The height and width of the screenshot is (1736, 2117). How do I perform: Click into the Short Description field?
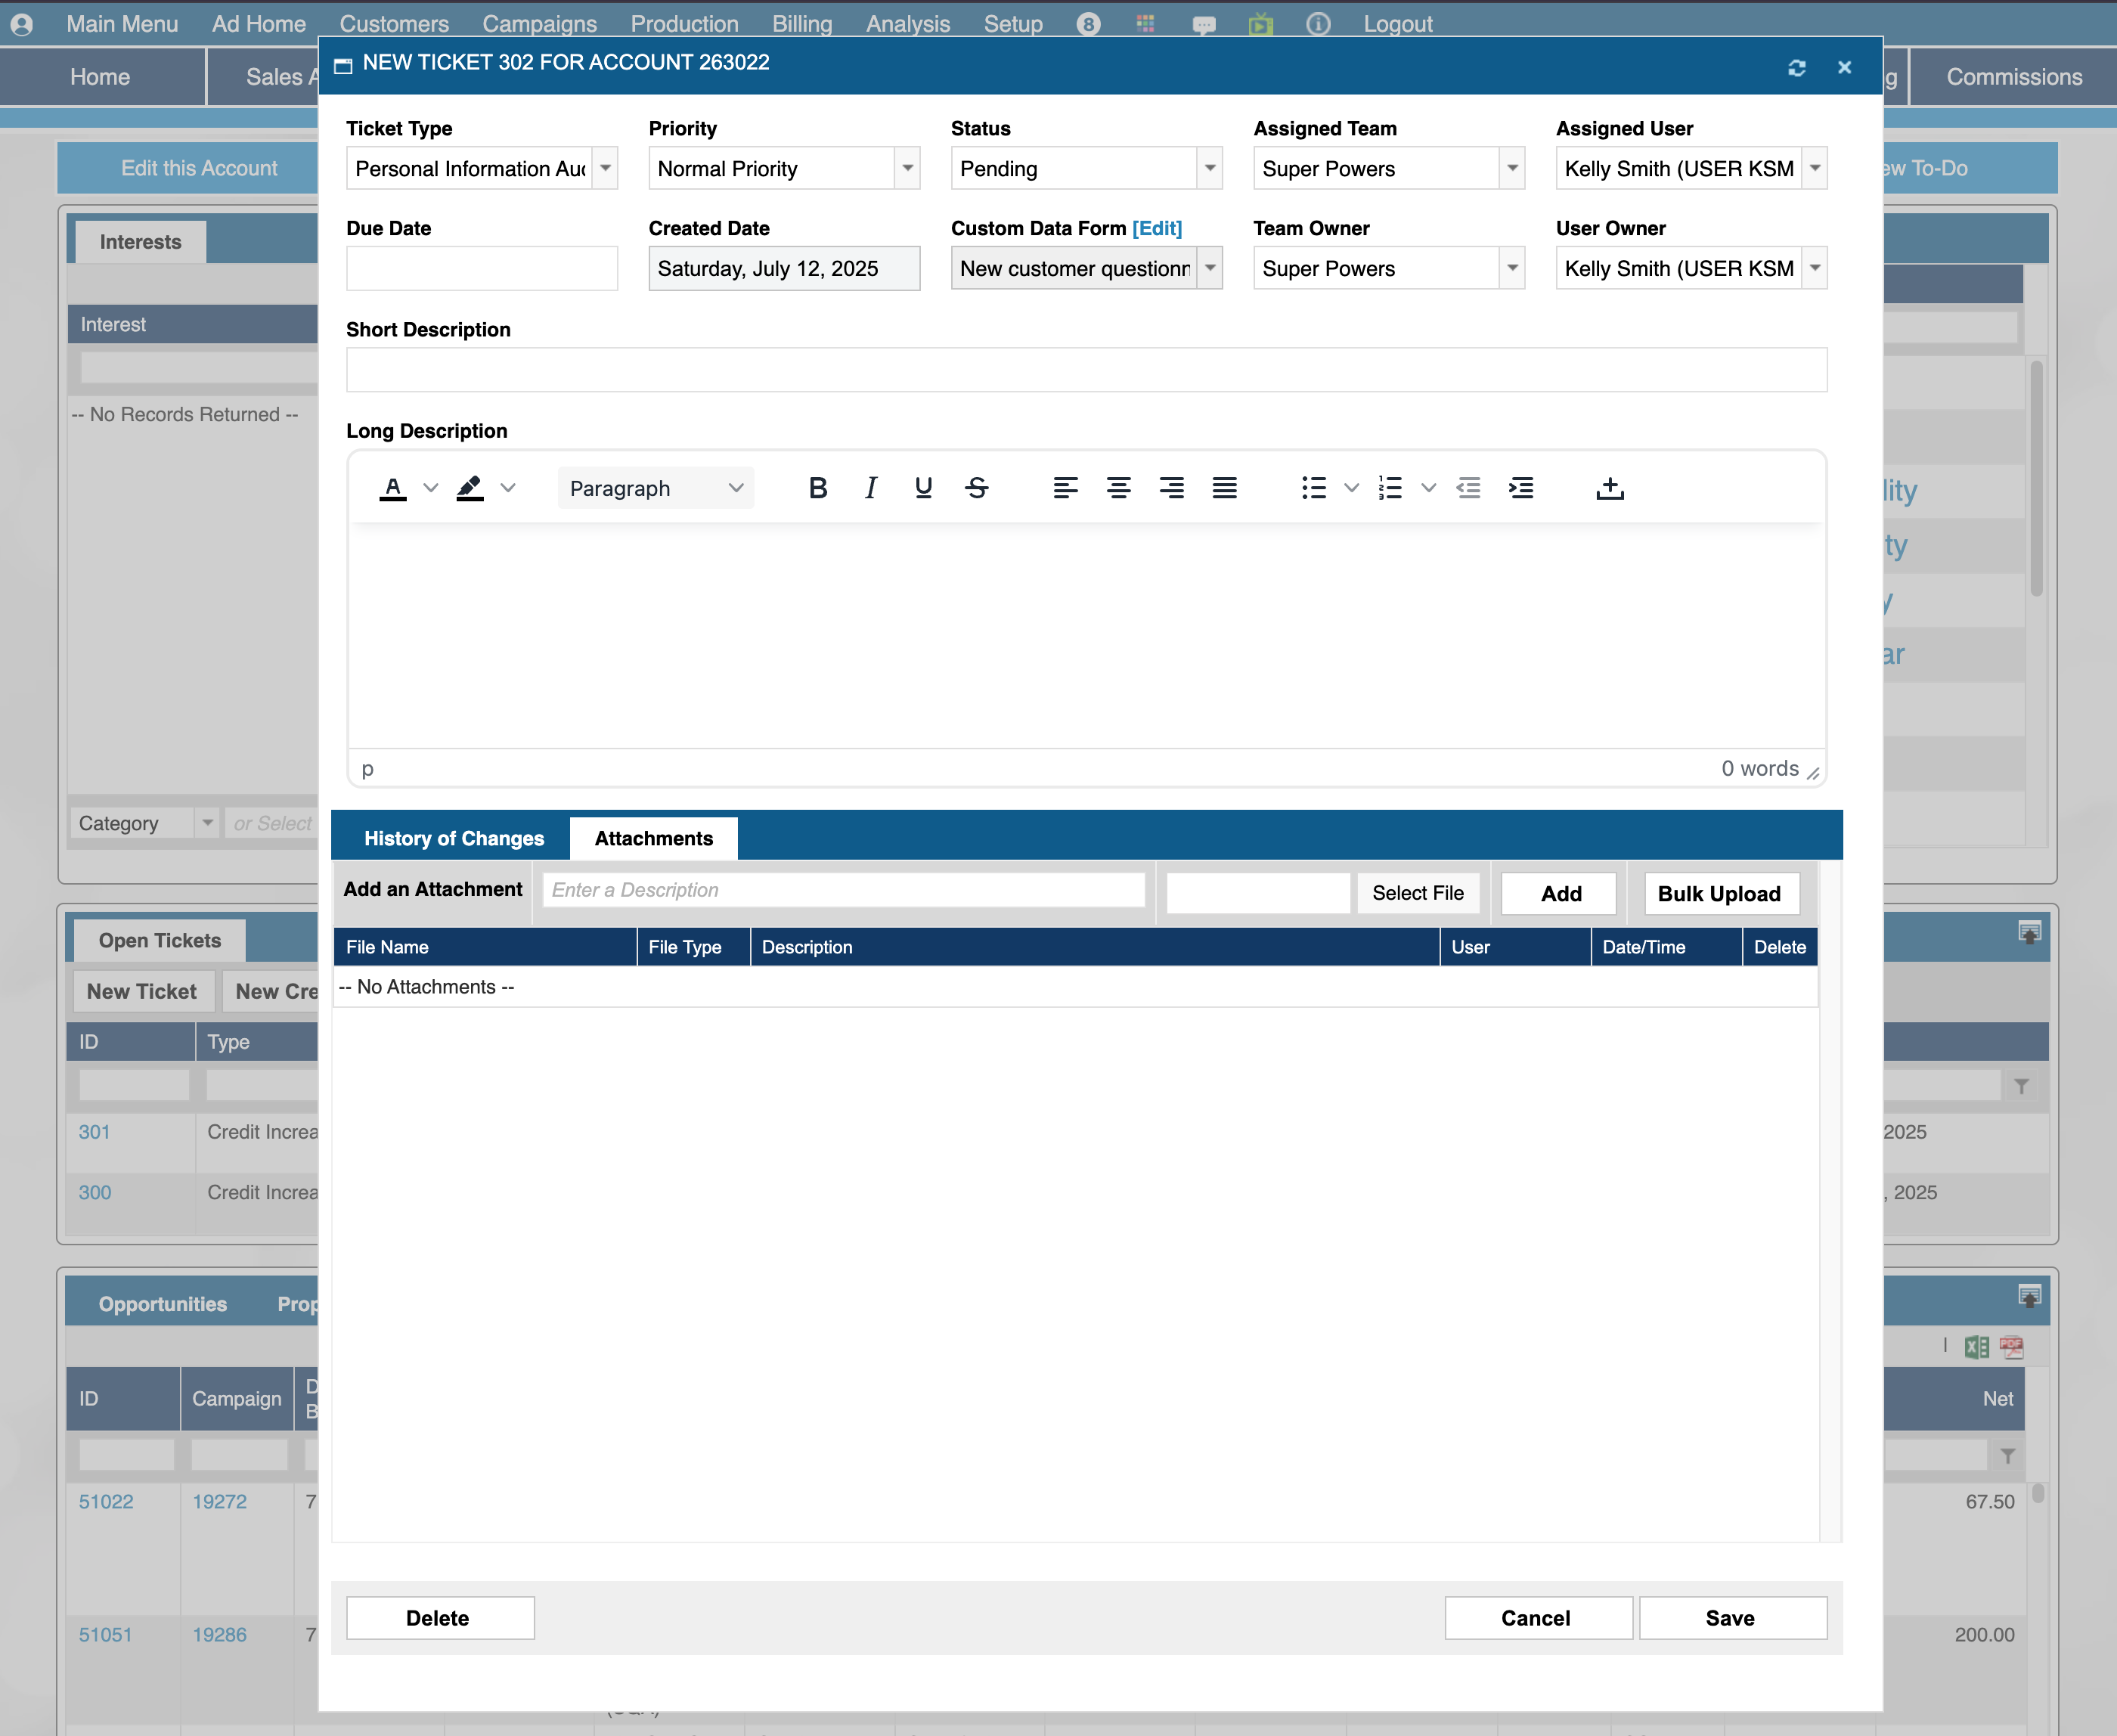click(x=1085, y=370)
